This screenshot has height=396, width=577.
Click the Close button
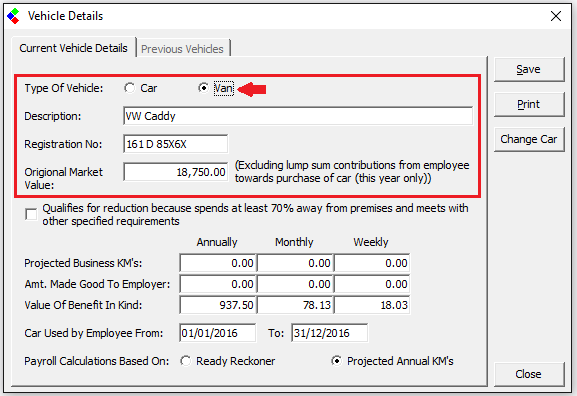coord(528,374)
